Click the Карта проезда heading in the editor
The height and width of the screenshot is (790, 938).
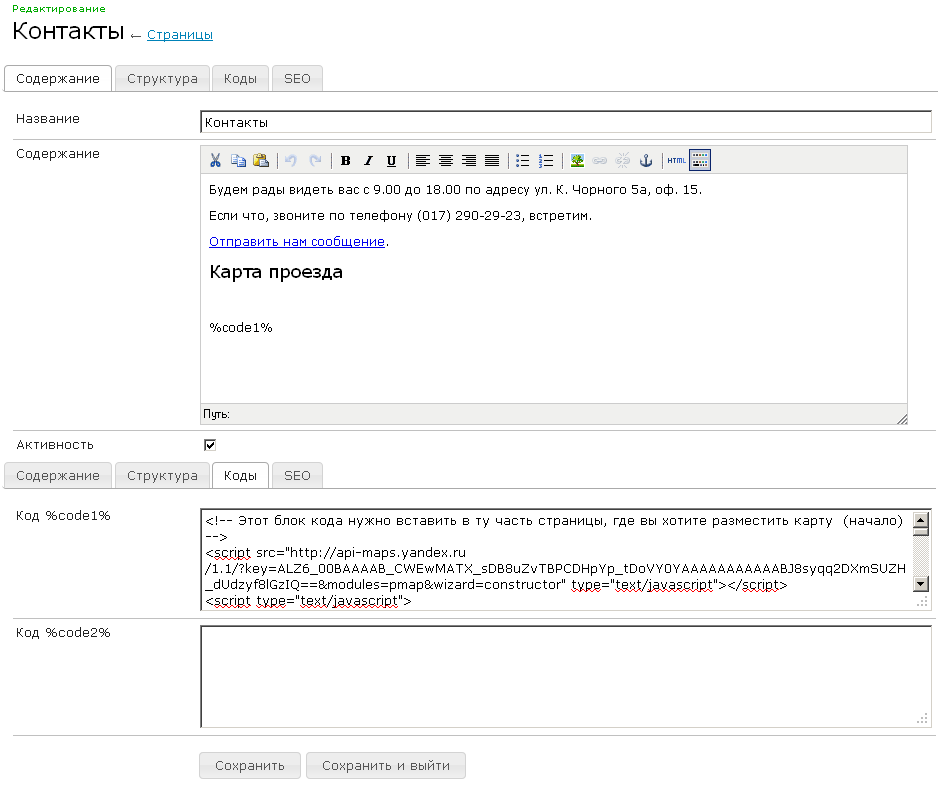pyautogui.click(x=276, y=272)
